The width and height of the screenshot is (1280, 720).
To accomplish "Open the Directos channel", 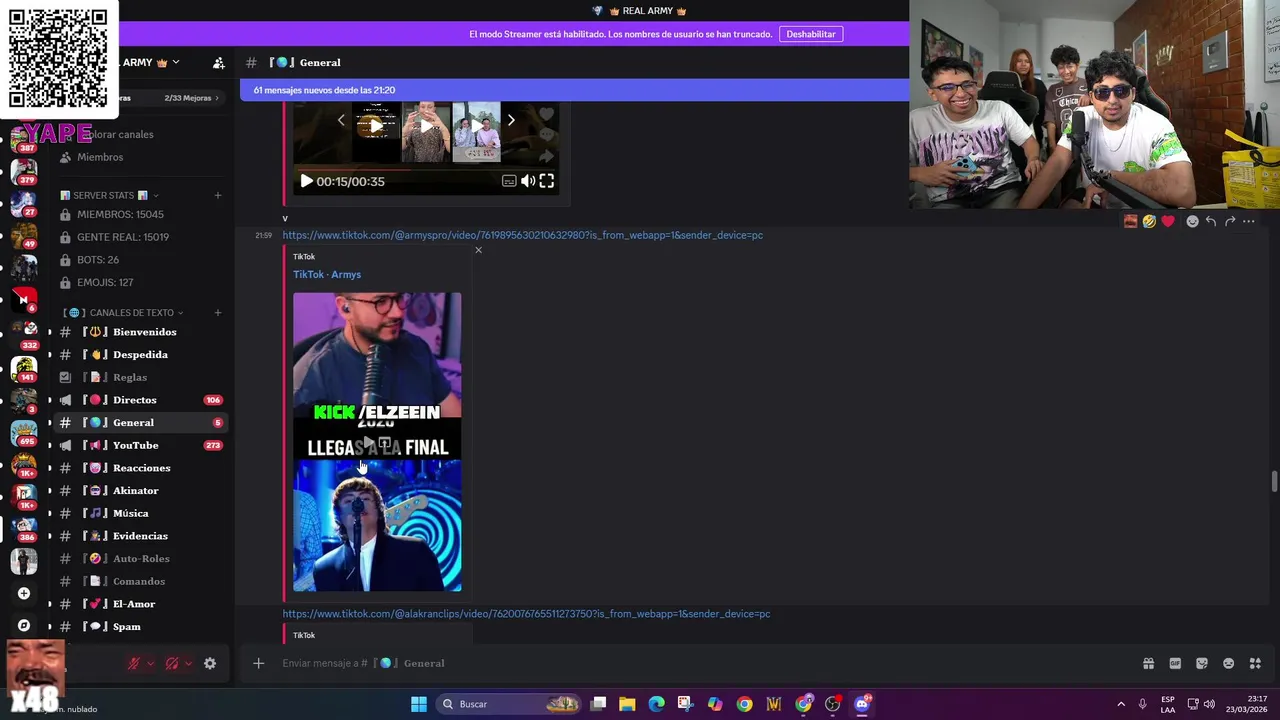I will click(139, 400).
